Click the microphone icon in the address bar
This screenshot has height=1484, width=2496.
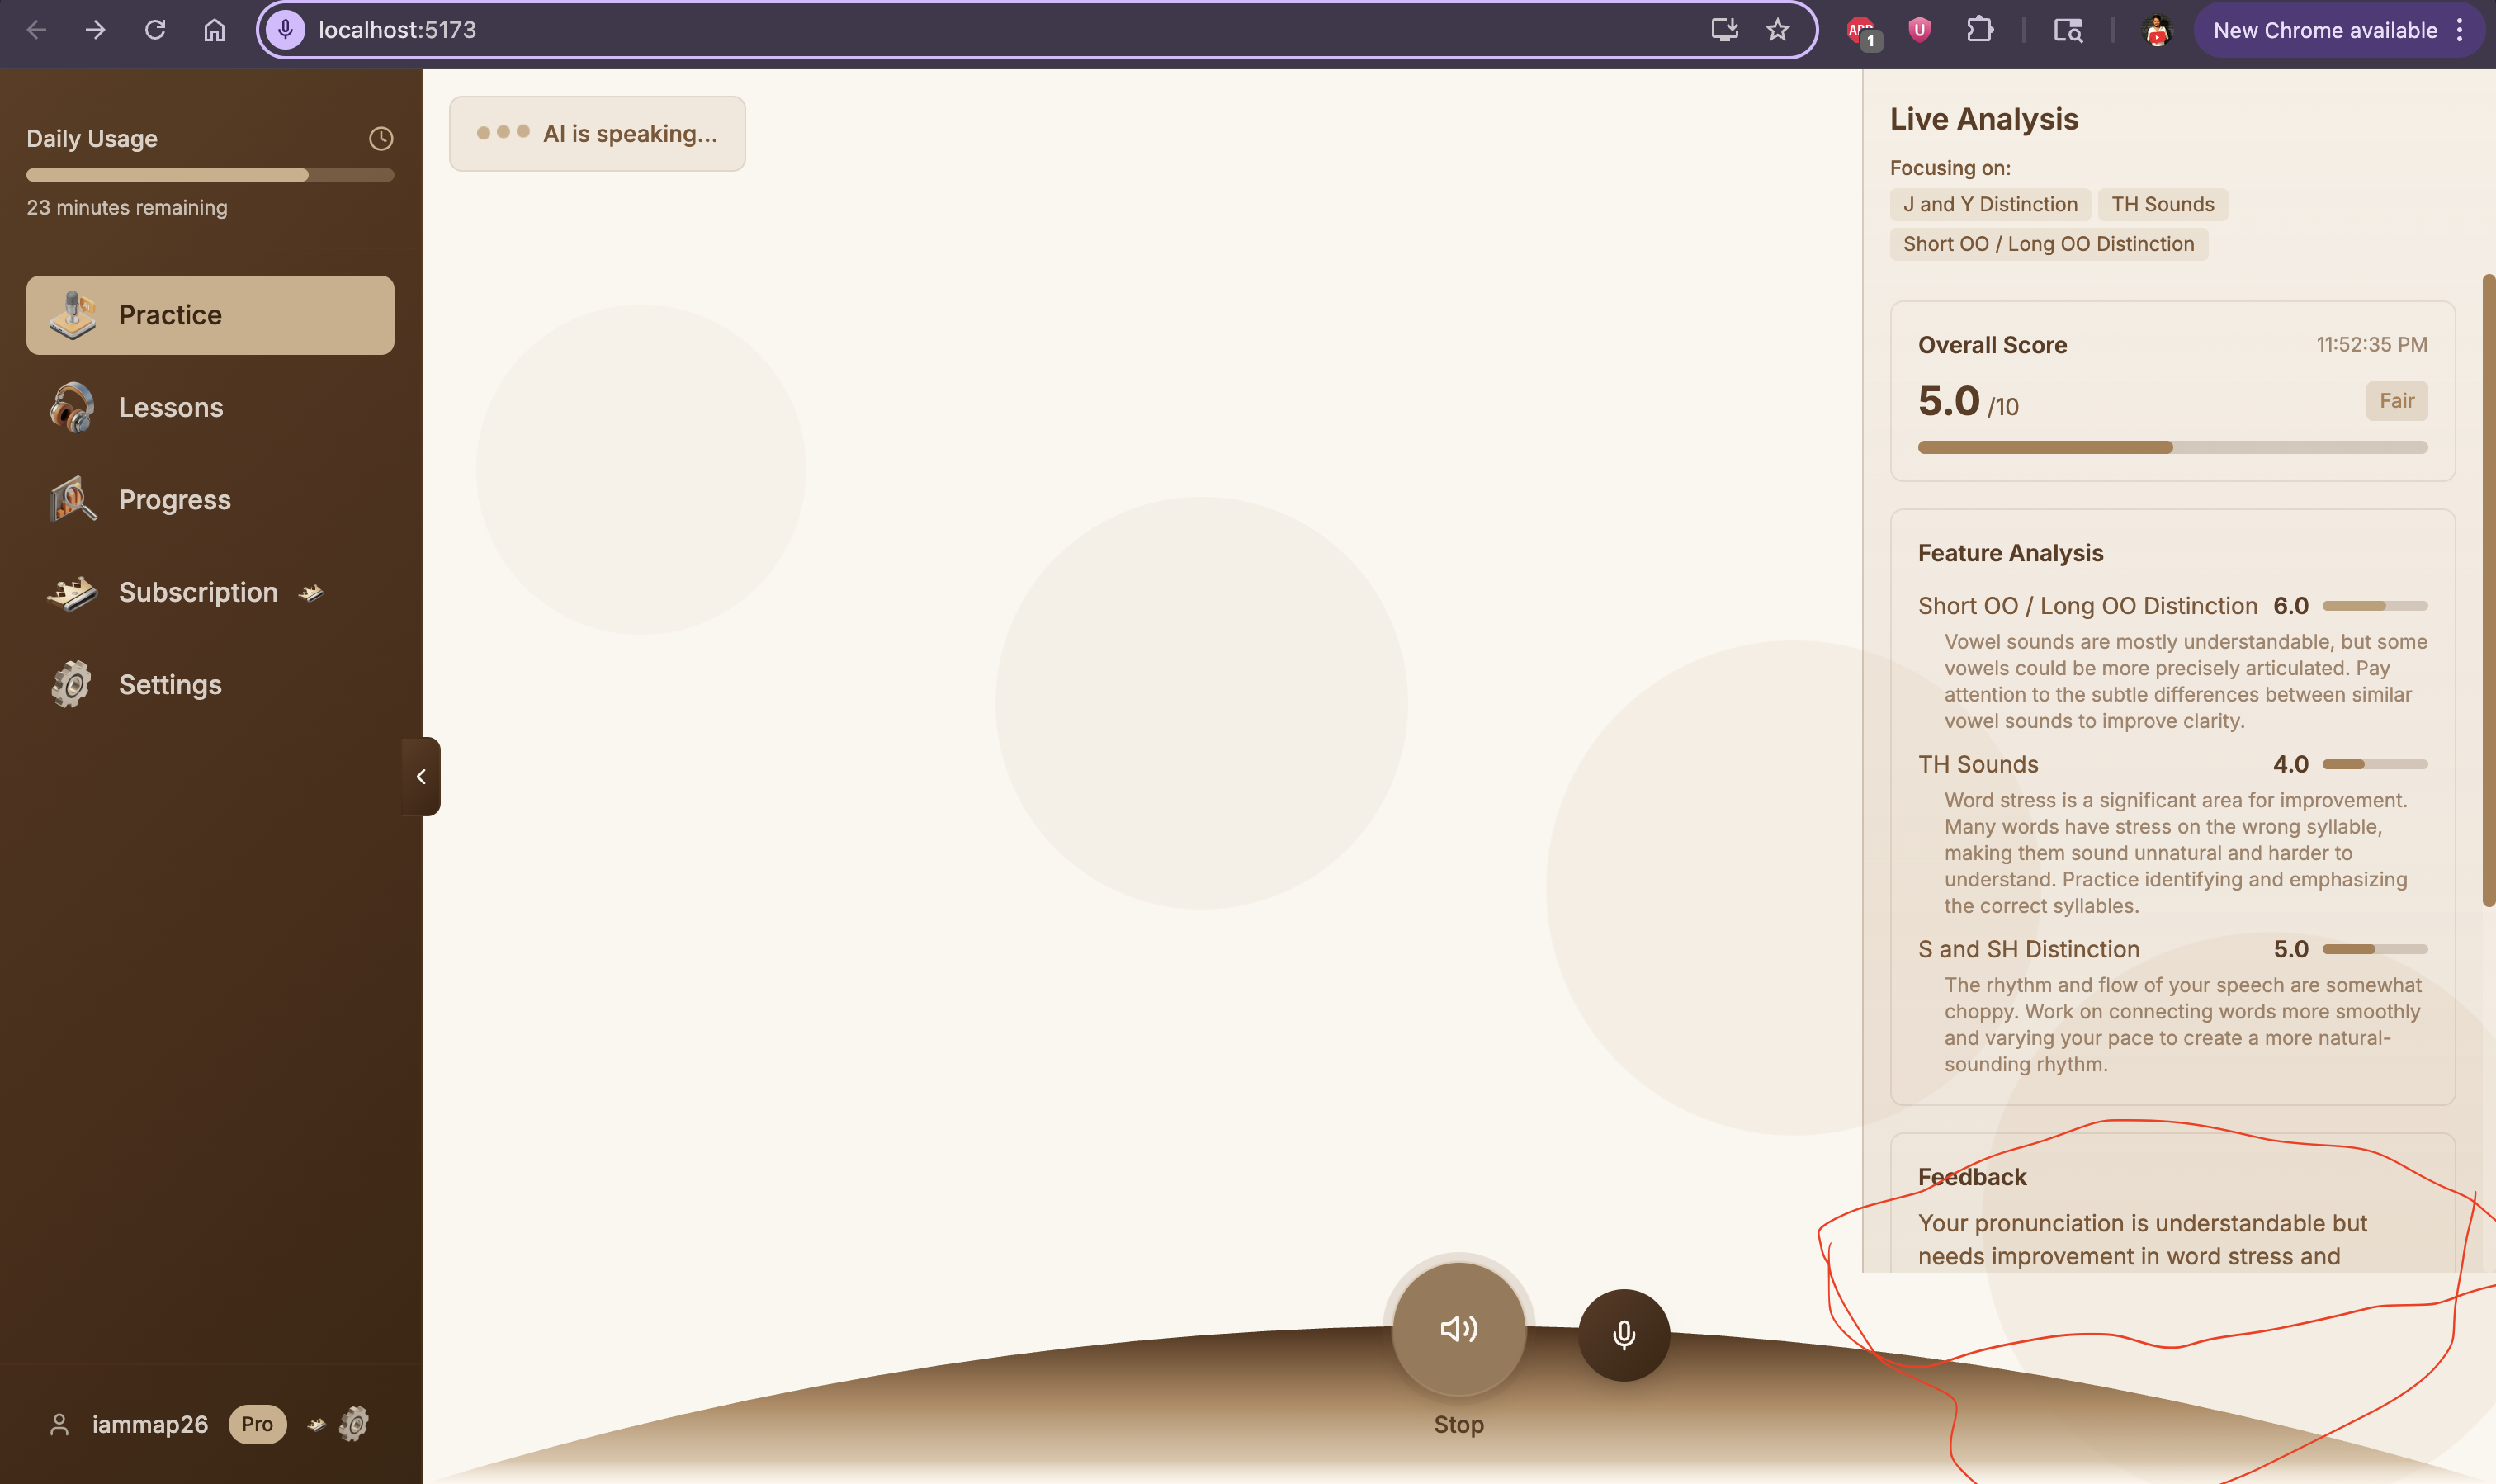[286, 30]
